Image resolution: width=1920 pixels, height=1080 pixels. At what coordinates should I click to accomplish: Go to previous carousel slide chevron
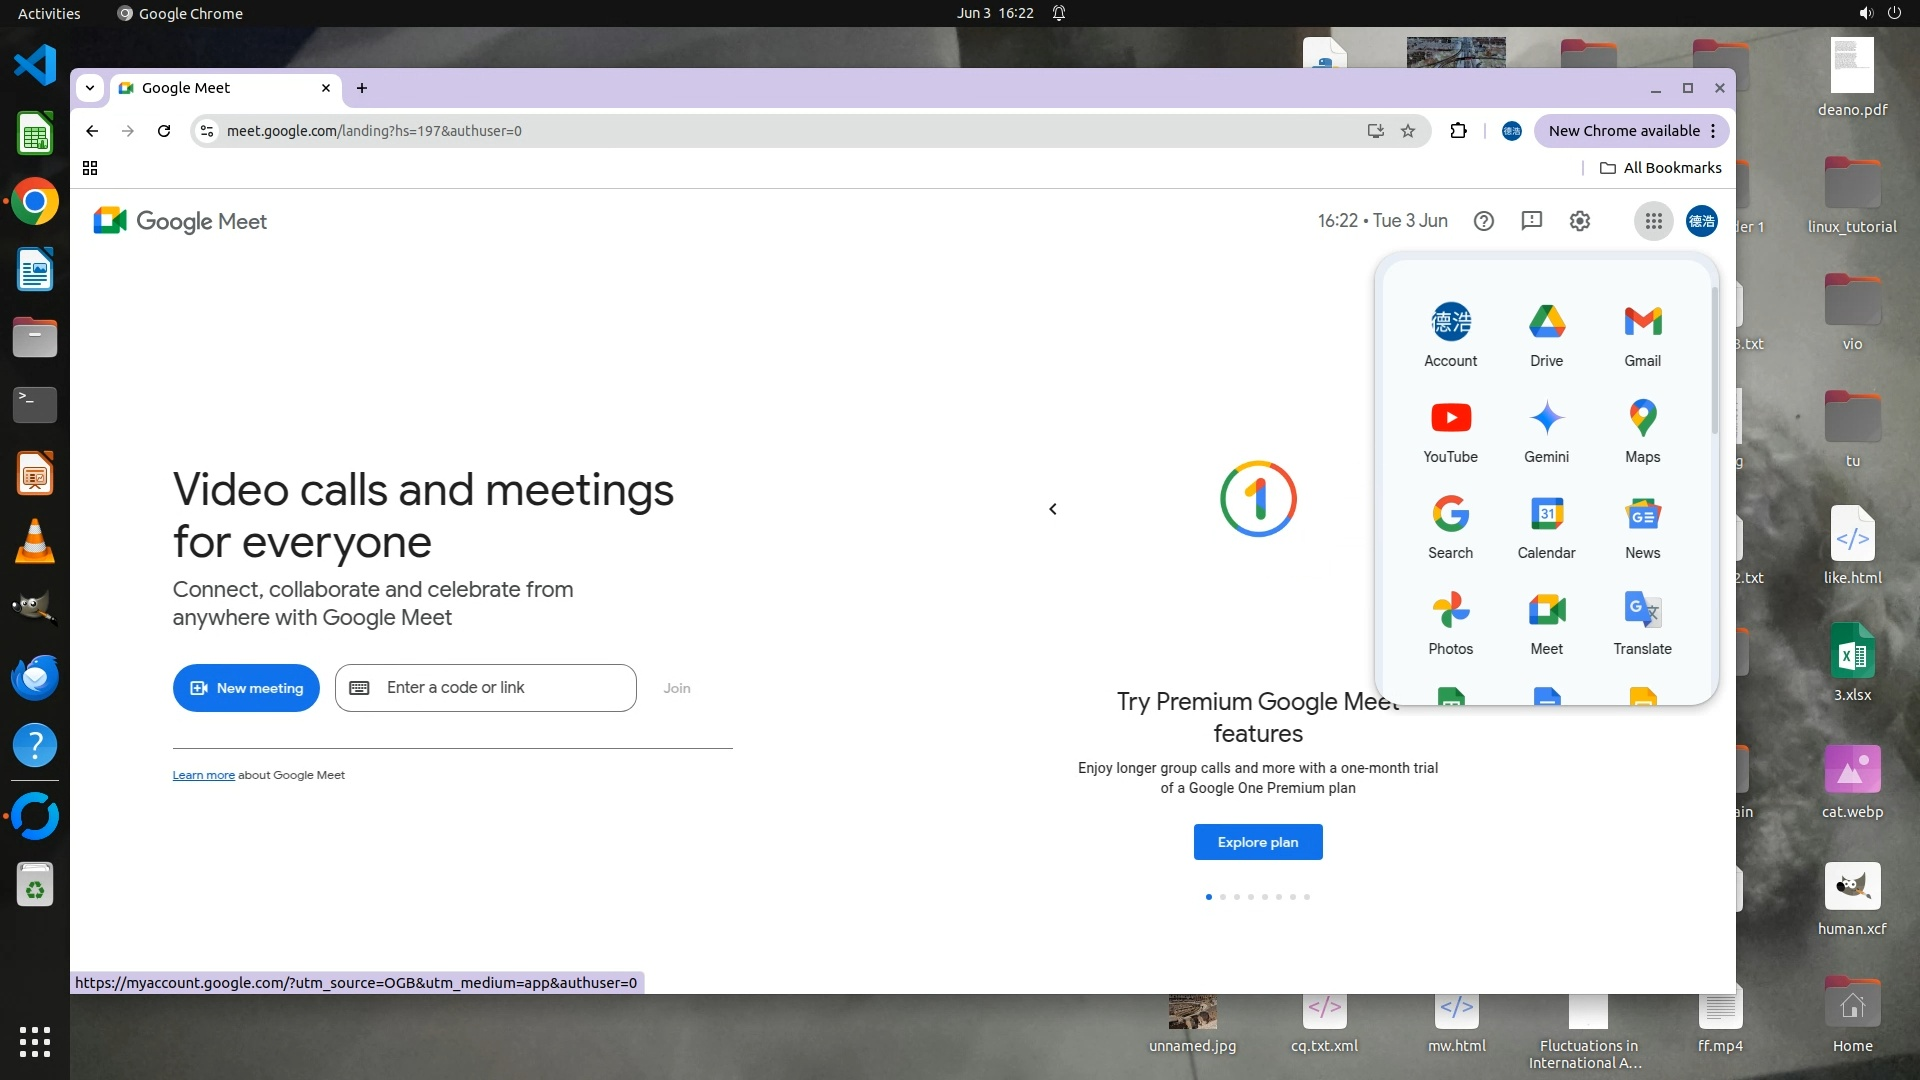click(1052, 509)
